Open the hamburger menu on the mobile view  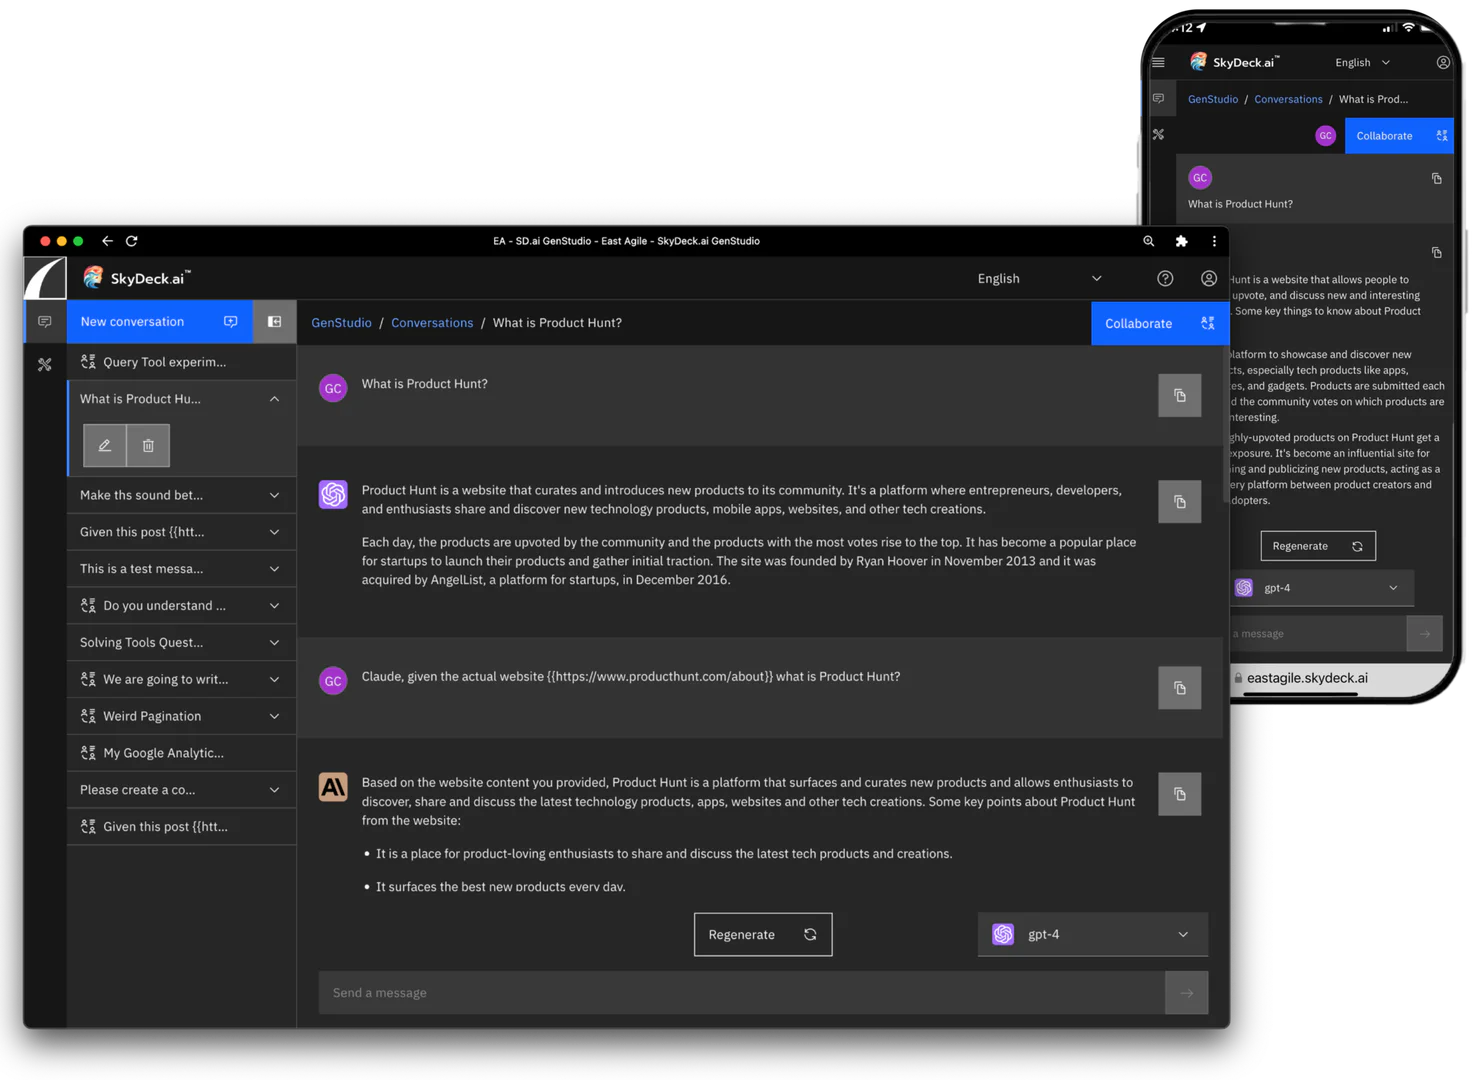pyautogui.click(x=1157, y=61)
